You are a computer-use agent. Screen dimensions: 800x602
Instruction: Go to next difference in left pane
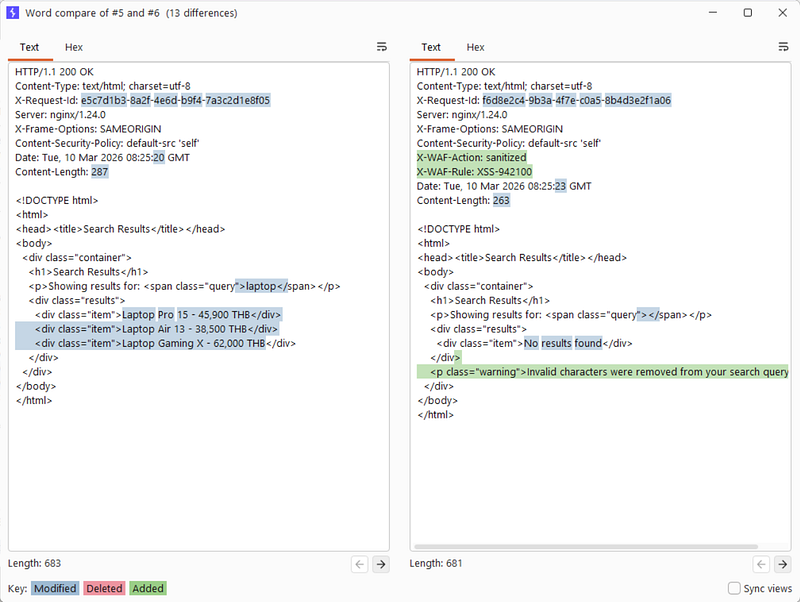pos(381,564)
